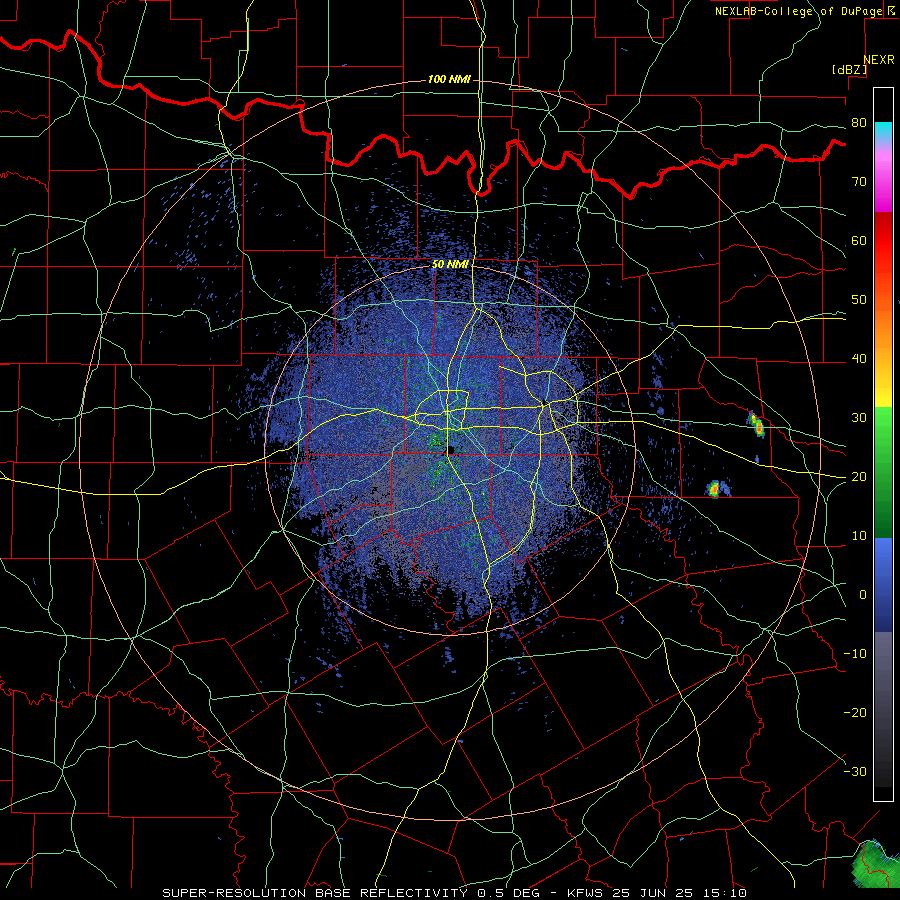Image resolution: width=900 pixels, height=900 pixels.
Task: Click the 25 JUN 25 date in caption
Action: (652, 893)
